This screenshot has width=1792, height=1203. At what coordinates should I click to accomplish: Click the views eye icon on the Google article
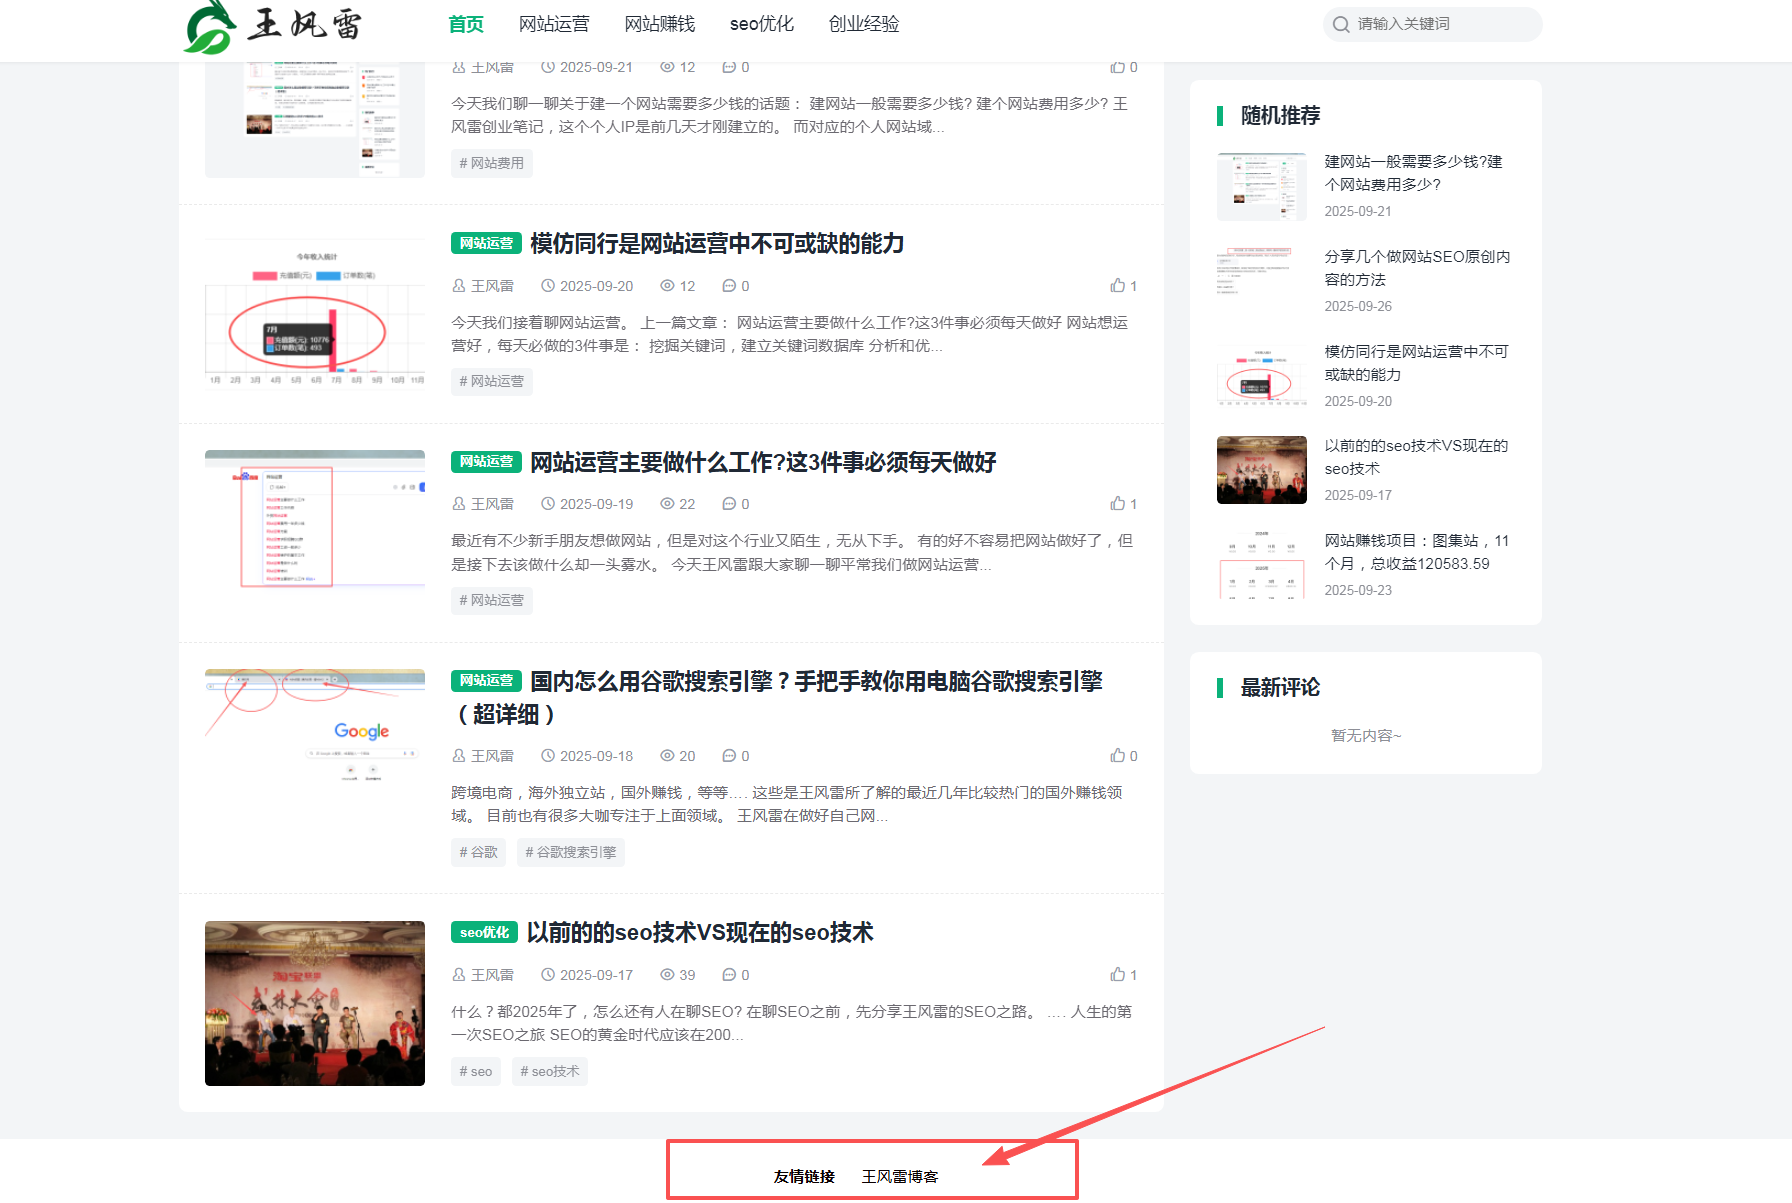click(665, 755)
